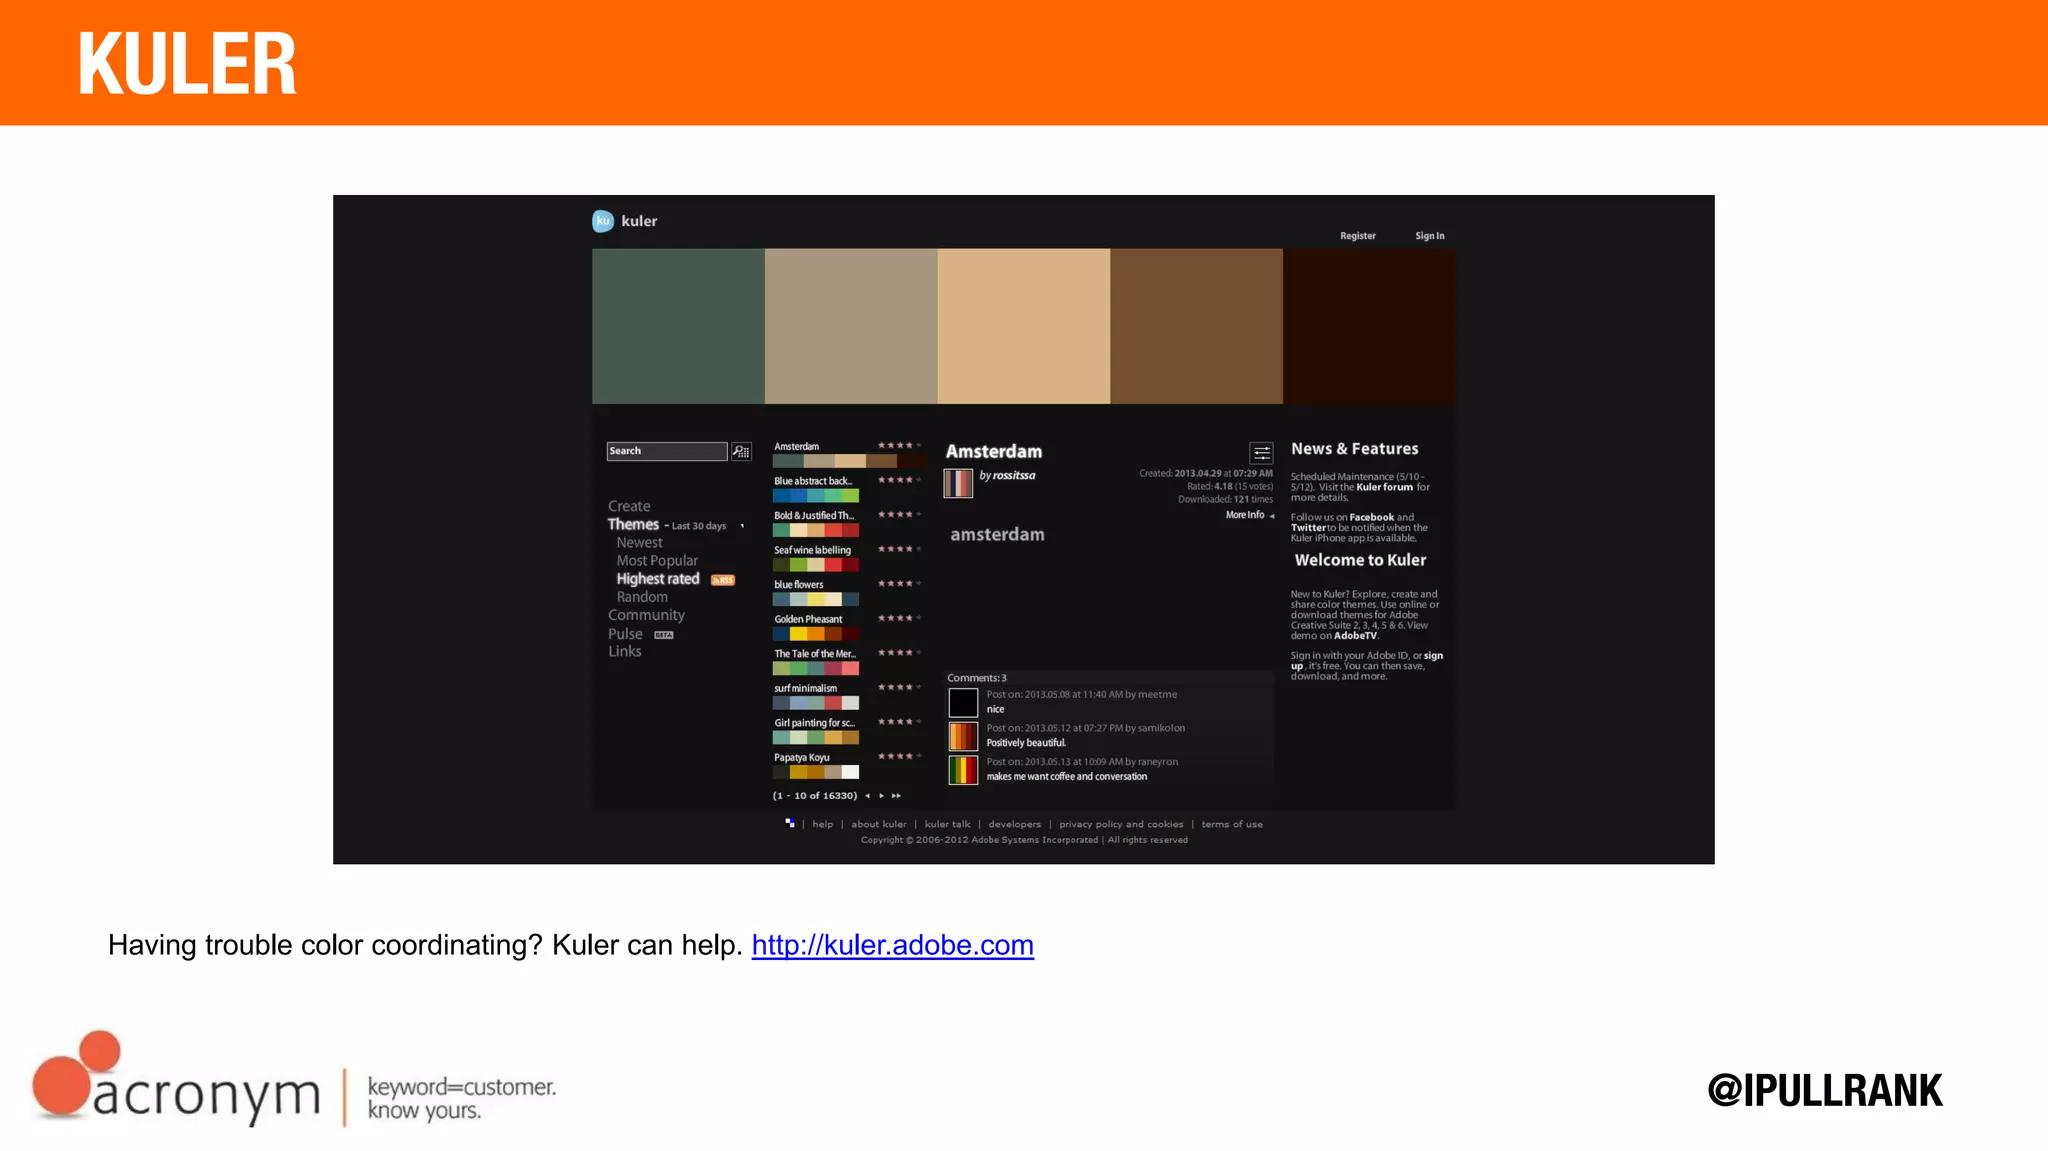Viewport: 2048px width, 1151px height.
Task: Click the star rating of Amsterdam theme
Action: tap(899, 445)
